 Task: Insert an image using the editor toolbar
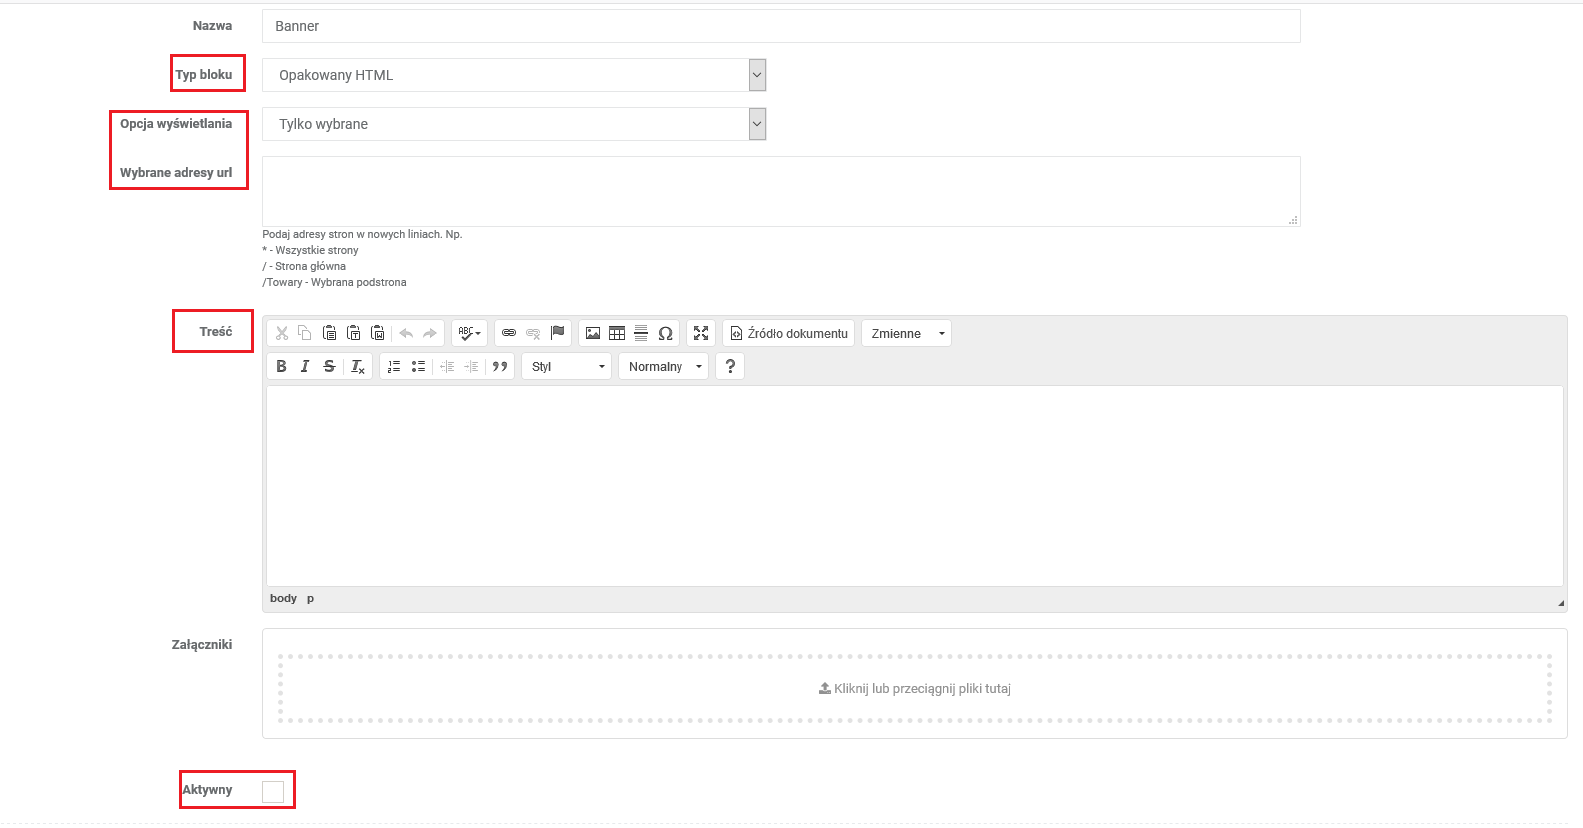coord(593,333)
